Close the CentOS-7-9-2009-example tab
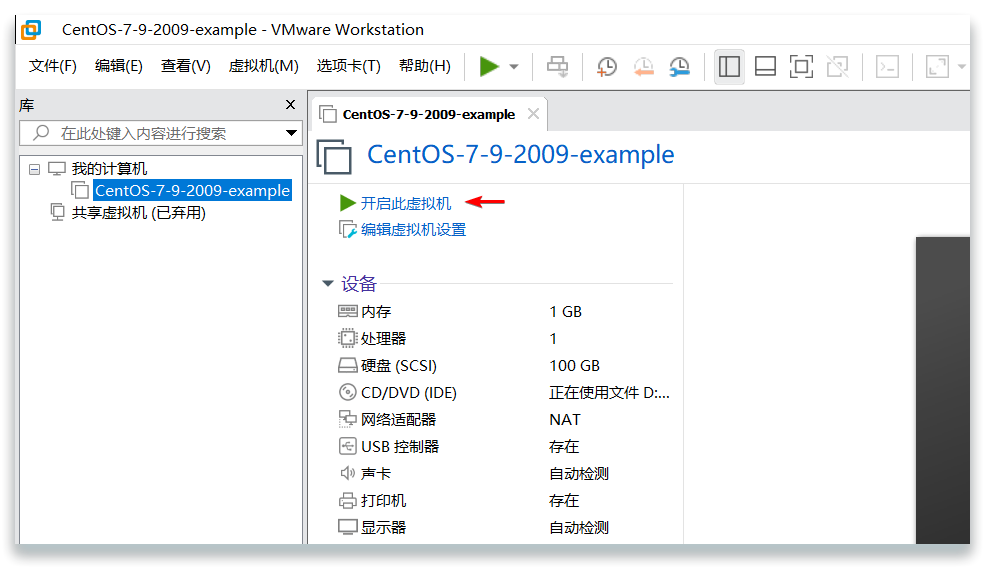The image size is (985, 569). [533, 114]
